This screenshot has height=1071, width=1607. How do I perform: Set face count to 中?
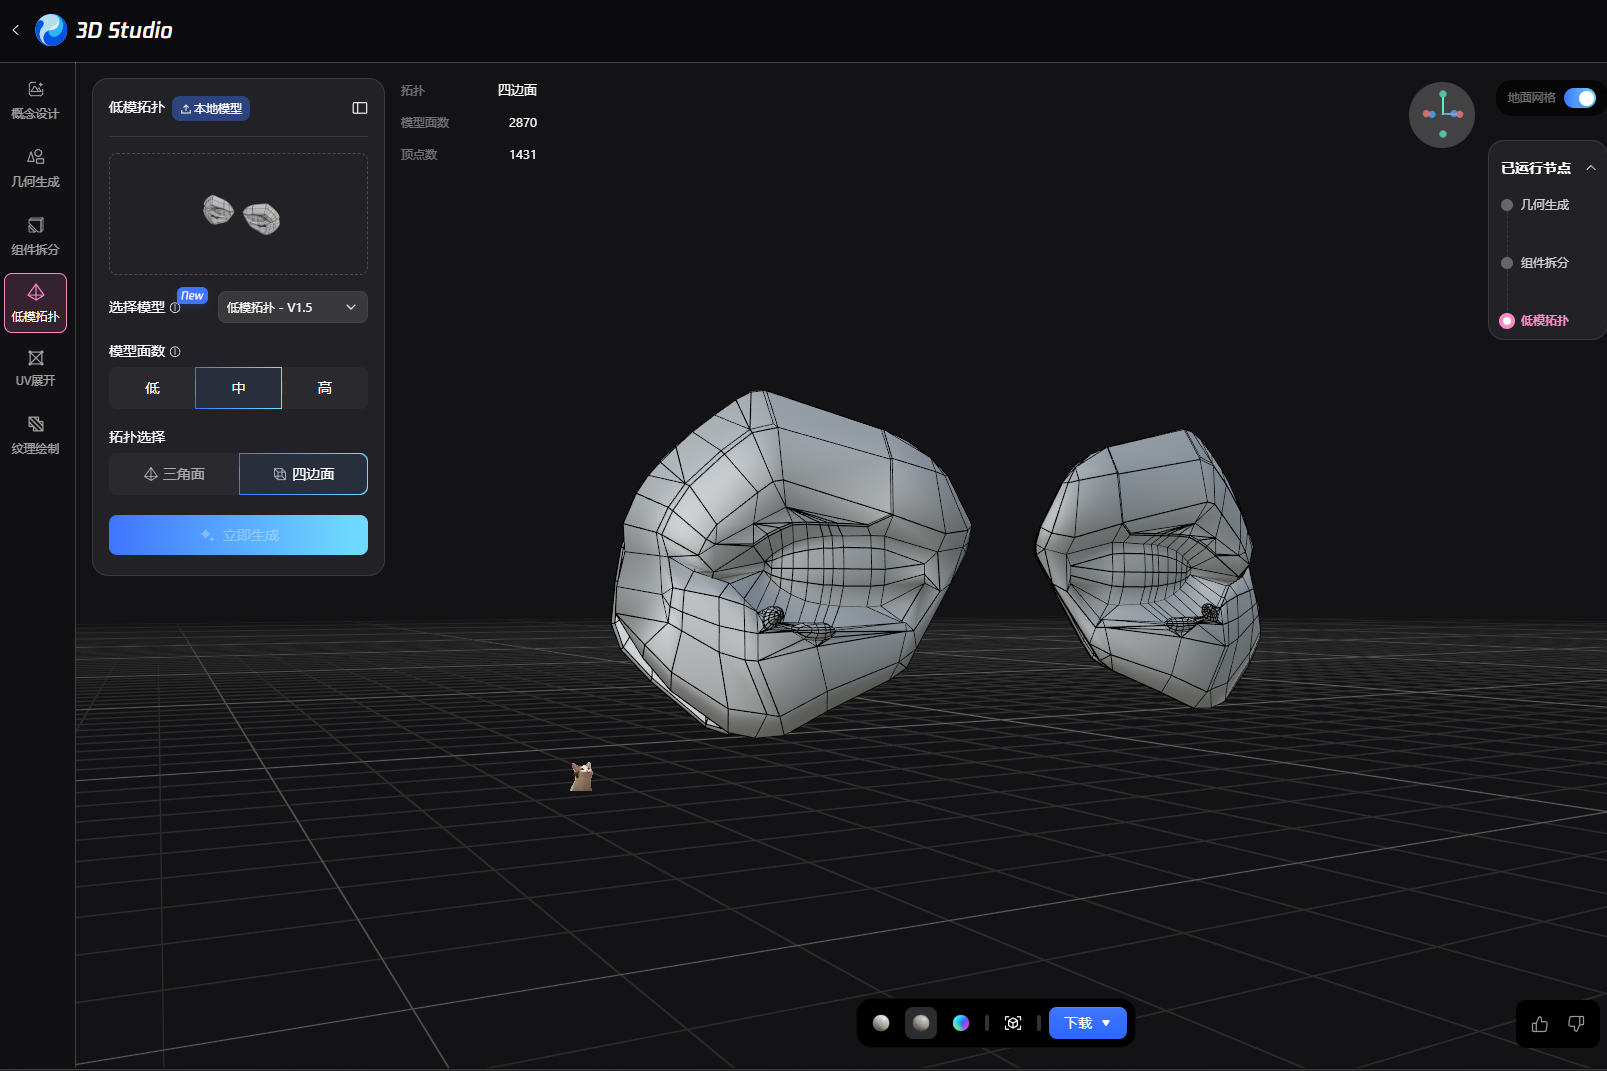[x=238, y=388]
